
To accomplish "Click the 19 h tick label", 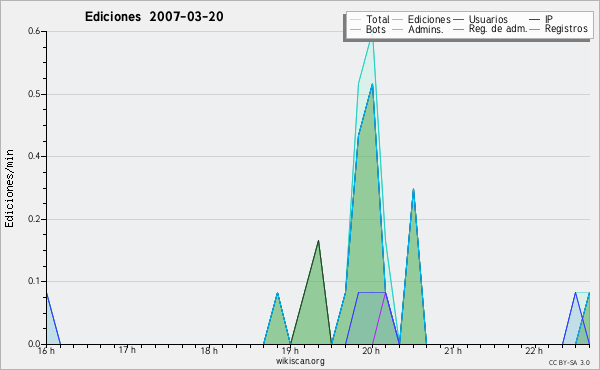I will [x=290, y=351].
